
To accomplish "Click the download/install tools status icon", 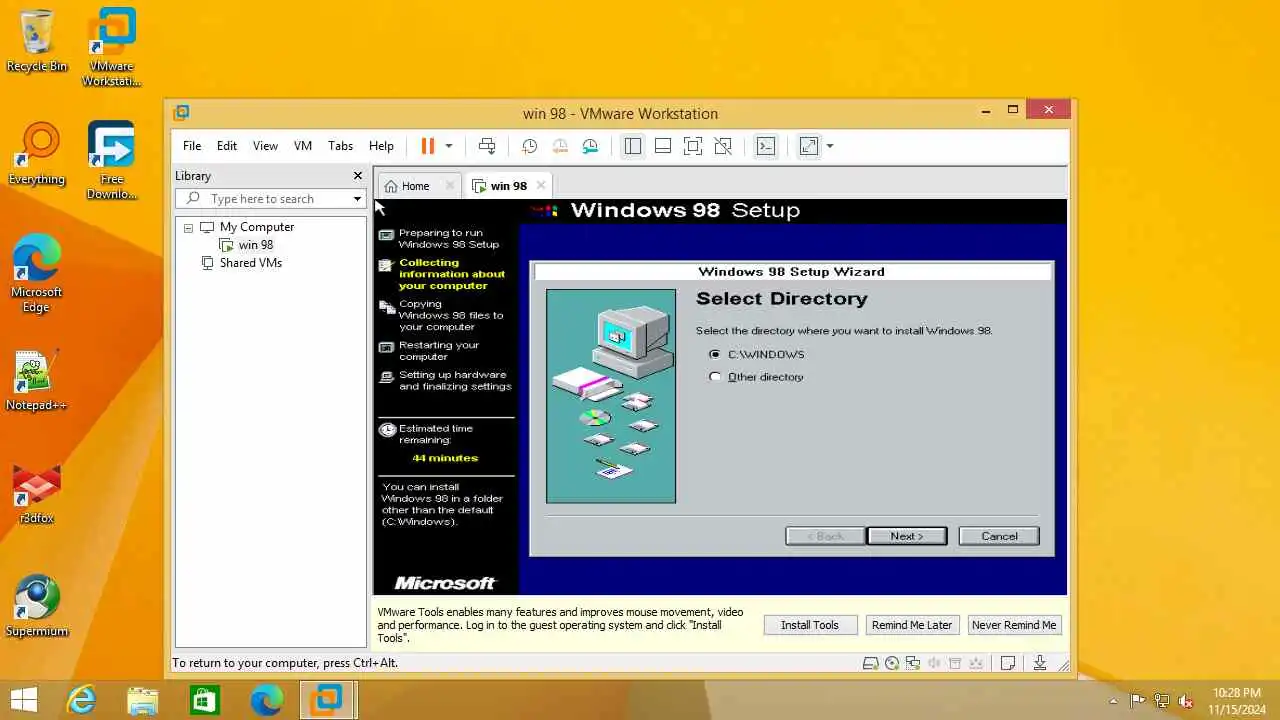I will click(1040, 663).
